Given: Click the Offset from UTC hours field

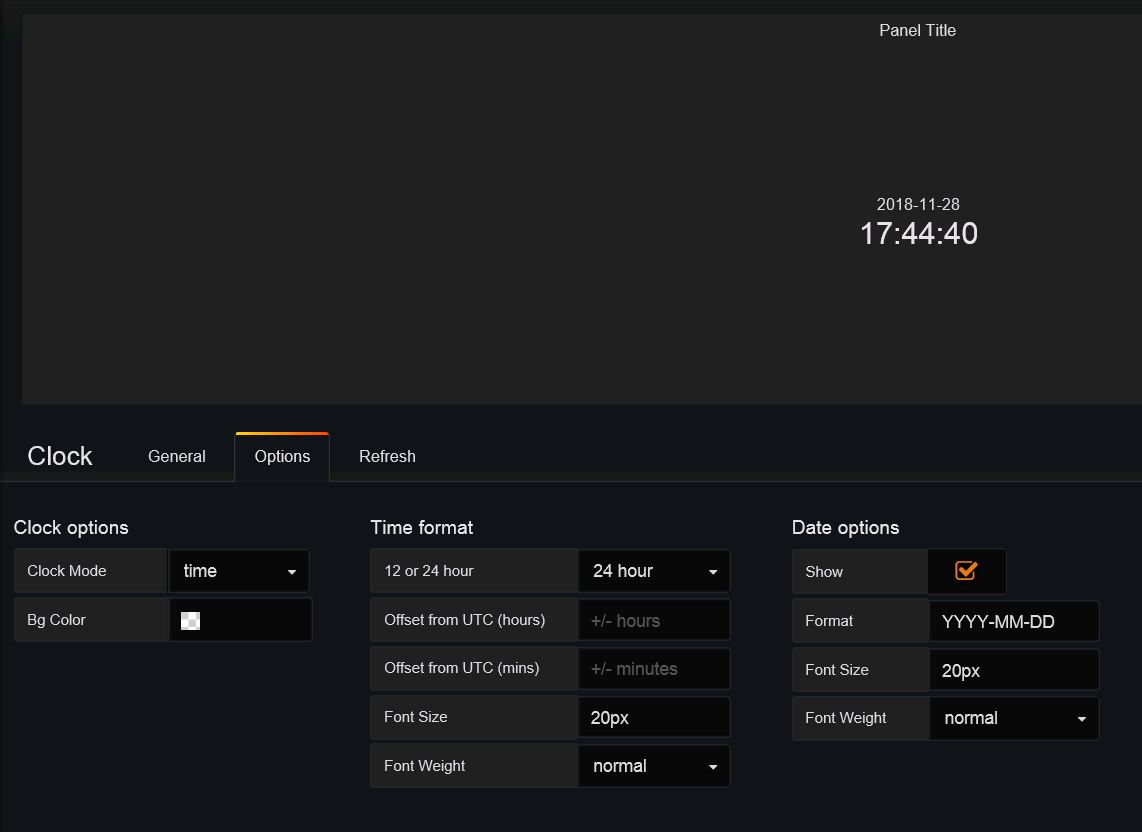Looking at the screenshot, I should click(x=653, y=619).
